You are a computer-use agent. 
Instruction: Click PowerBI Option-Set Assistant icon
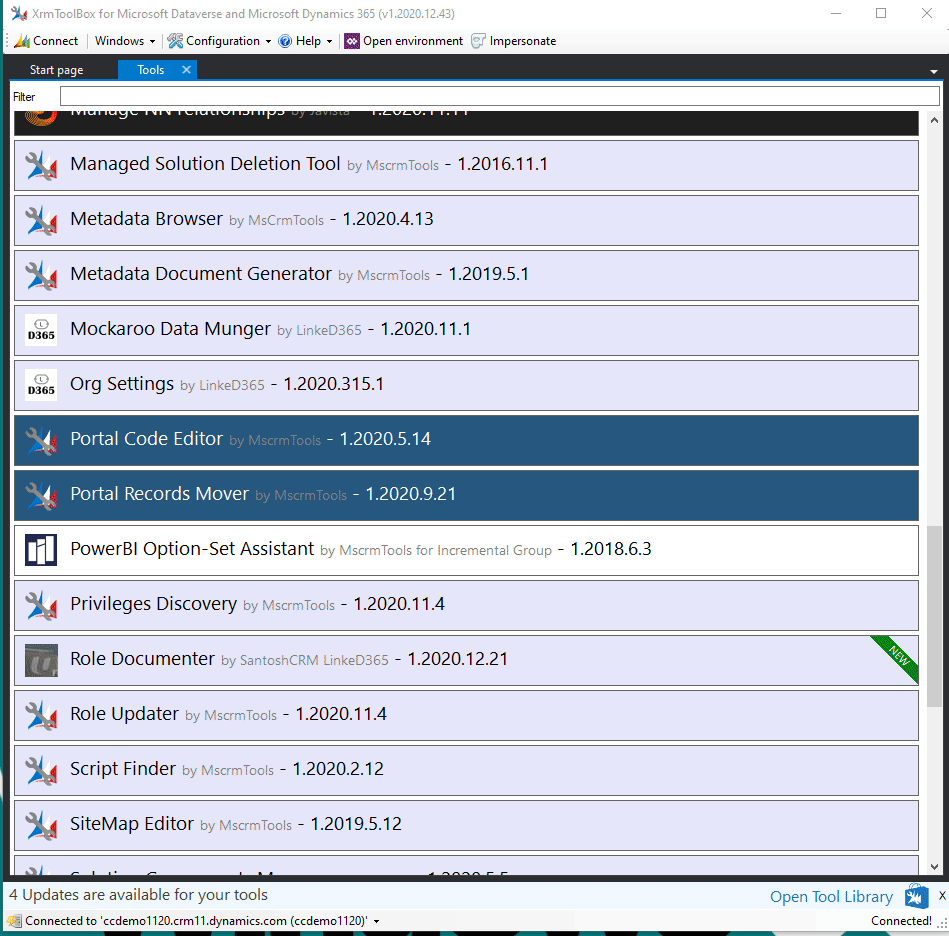click(41, 550)
